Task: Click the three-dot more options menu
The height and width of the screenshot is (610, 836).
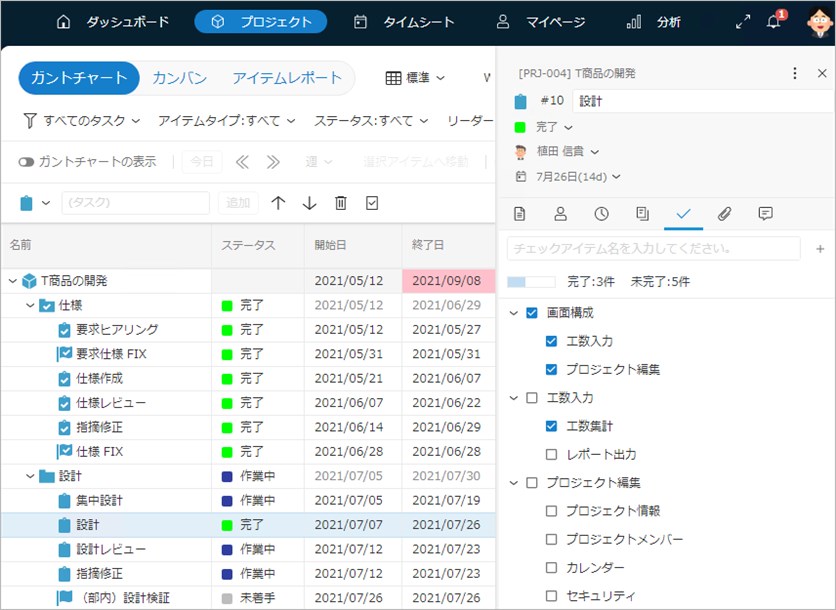Action: (795, 73)
